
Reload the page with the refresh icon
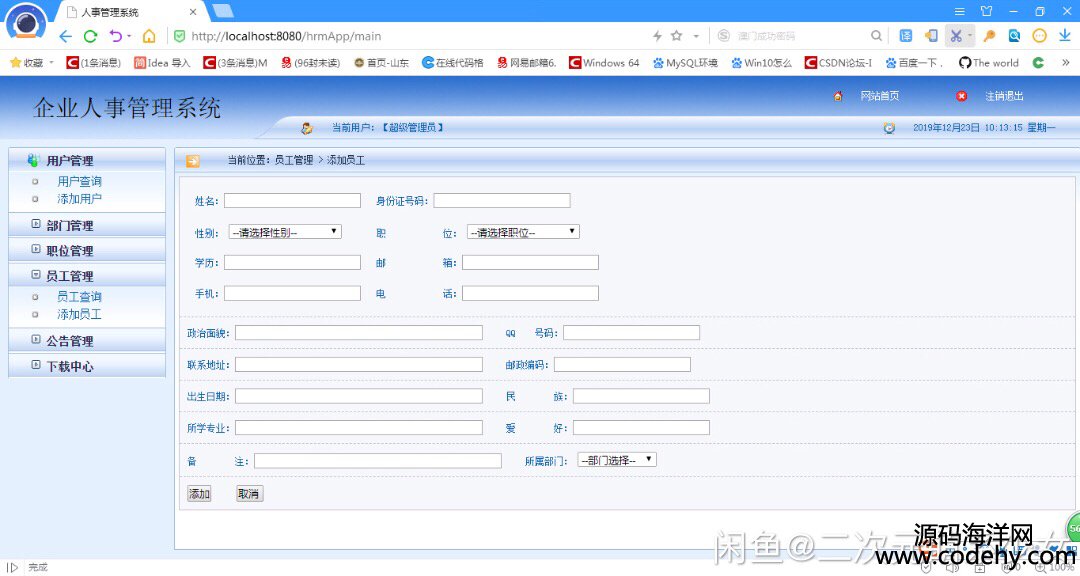[x=90, y=36]
